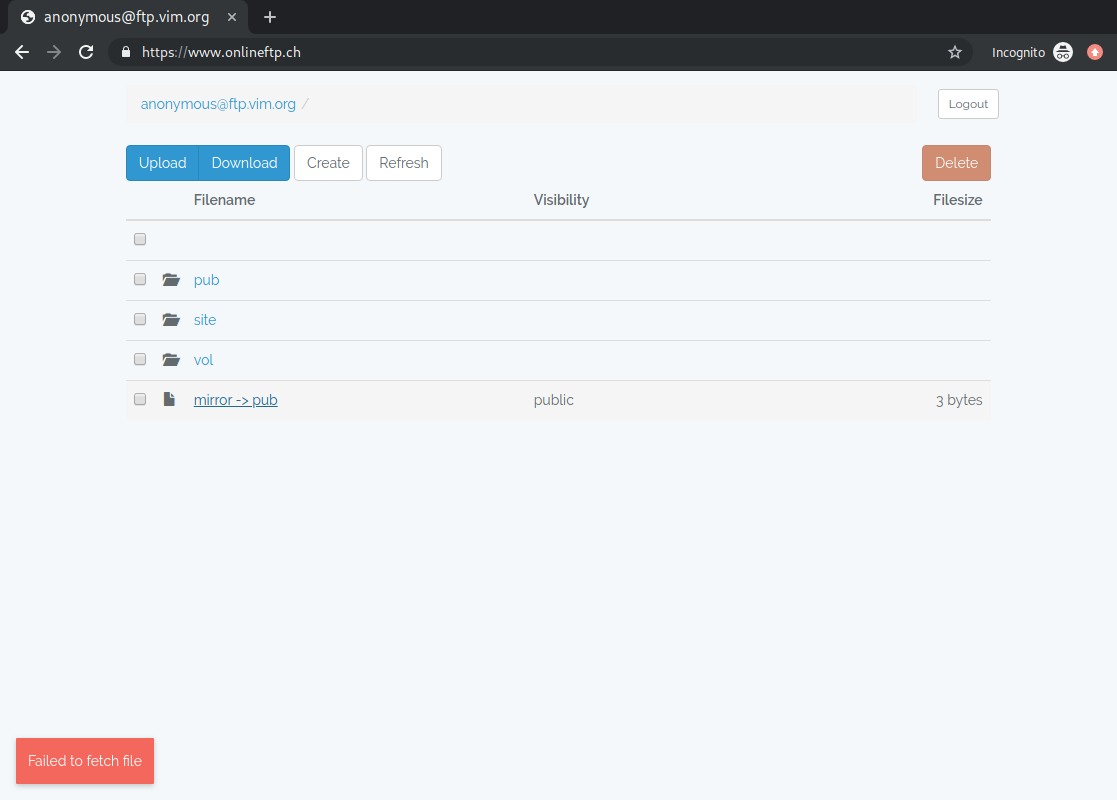Image resolution: width=1117 pixels, height=800 pixels.
Task: Click the folder icon beside pub
Action: coord(170,279)
